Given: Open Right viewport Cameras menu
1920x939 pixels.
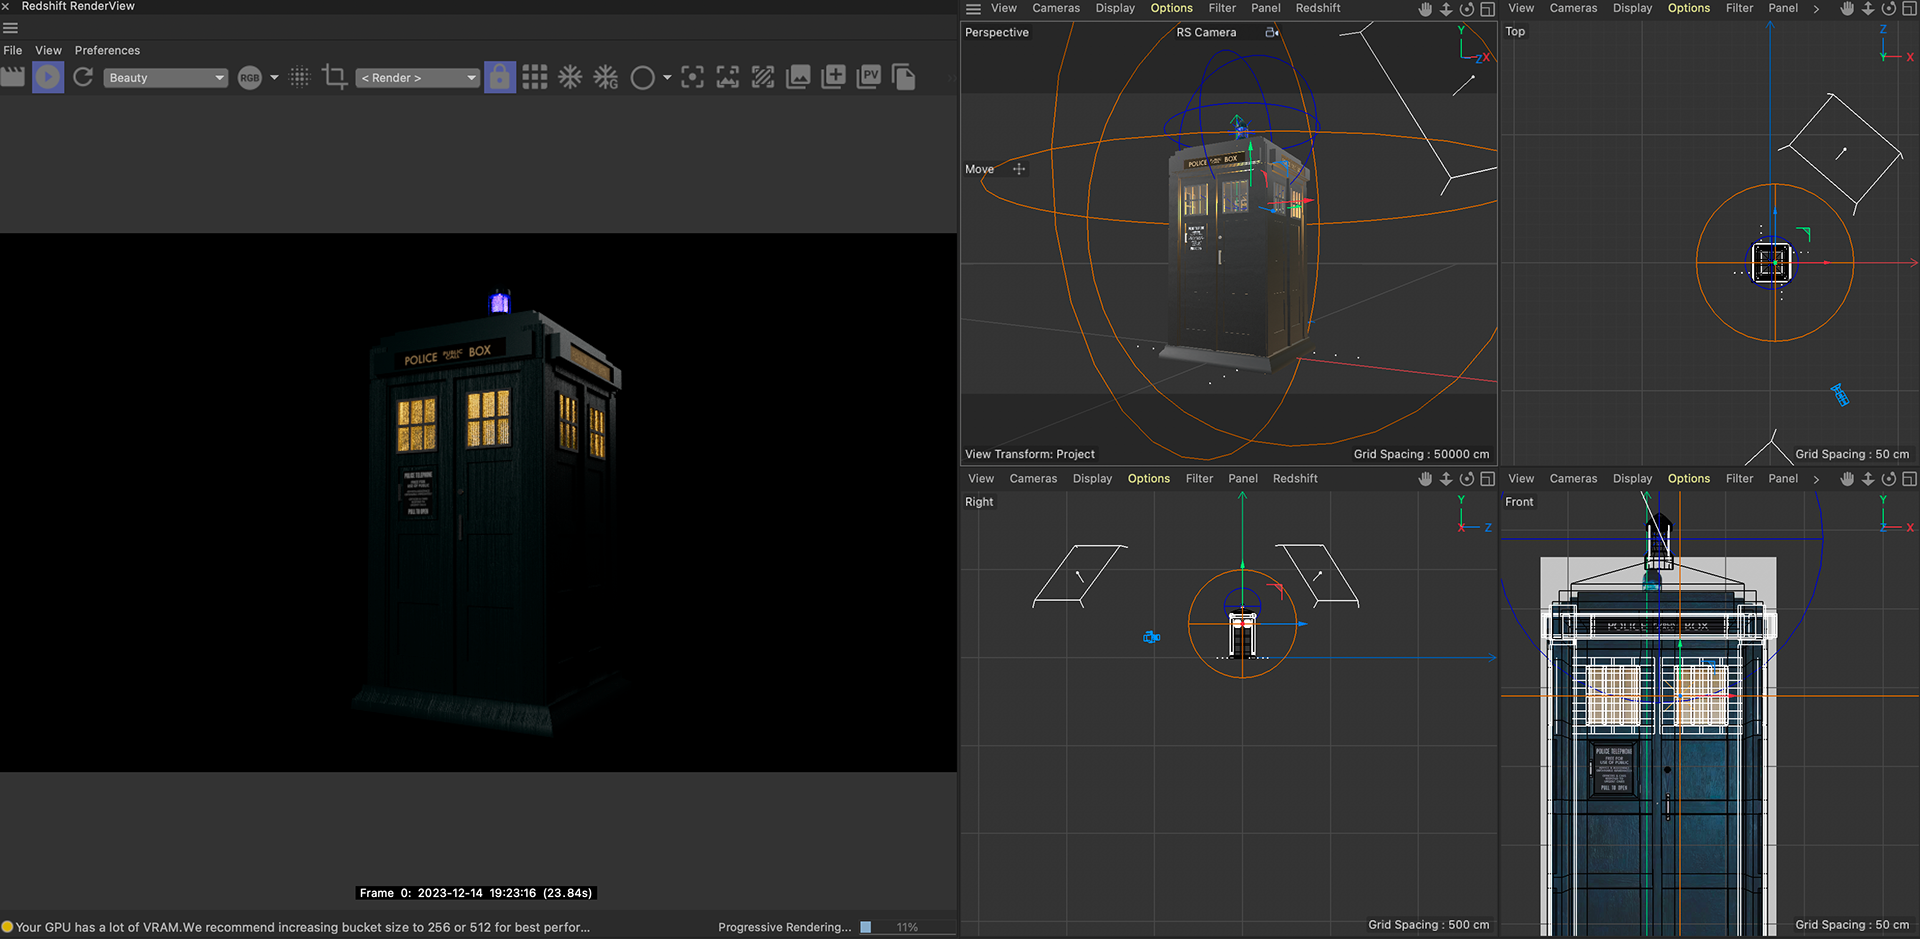Looking at the screenshot, I should [1033, 479].
